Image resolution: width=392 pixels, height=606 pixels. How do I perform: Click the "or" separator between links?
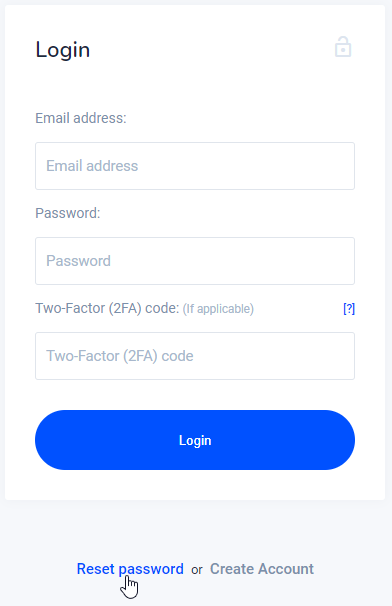pos(197,570)
